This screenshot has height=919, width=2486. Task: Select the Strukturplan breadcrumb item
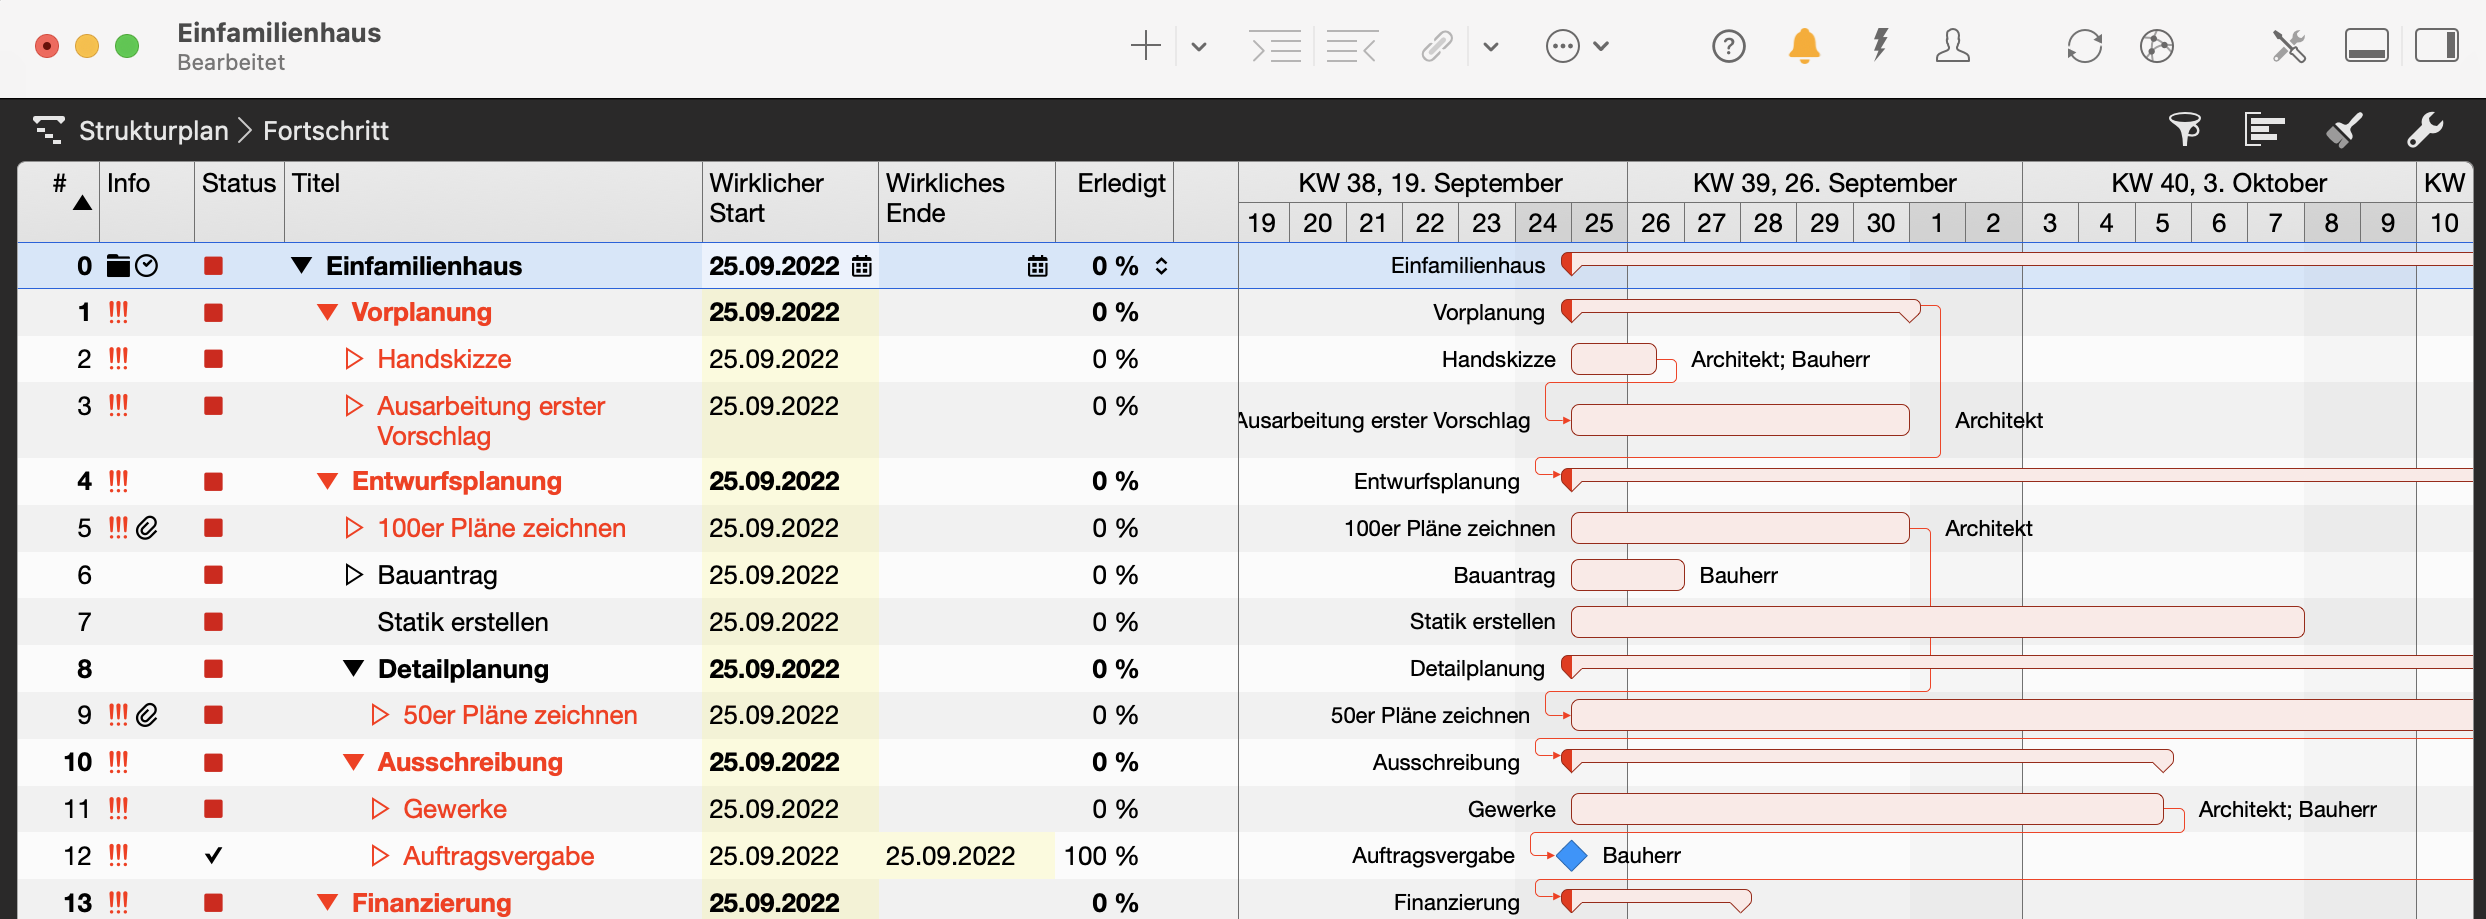click(x=154, y=131)
